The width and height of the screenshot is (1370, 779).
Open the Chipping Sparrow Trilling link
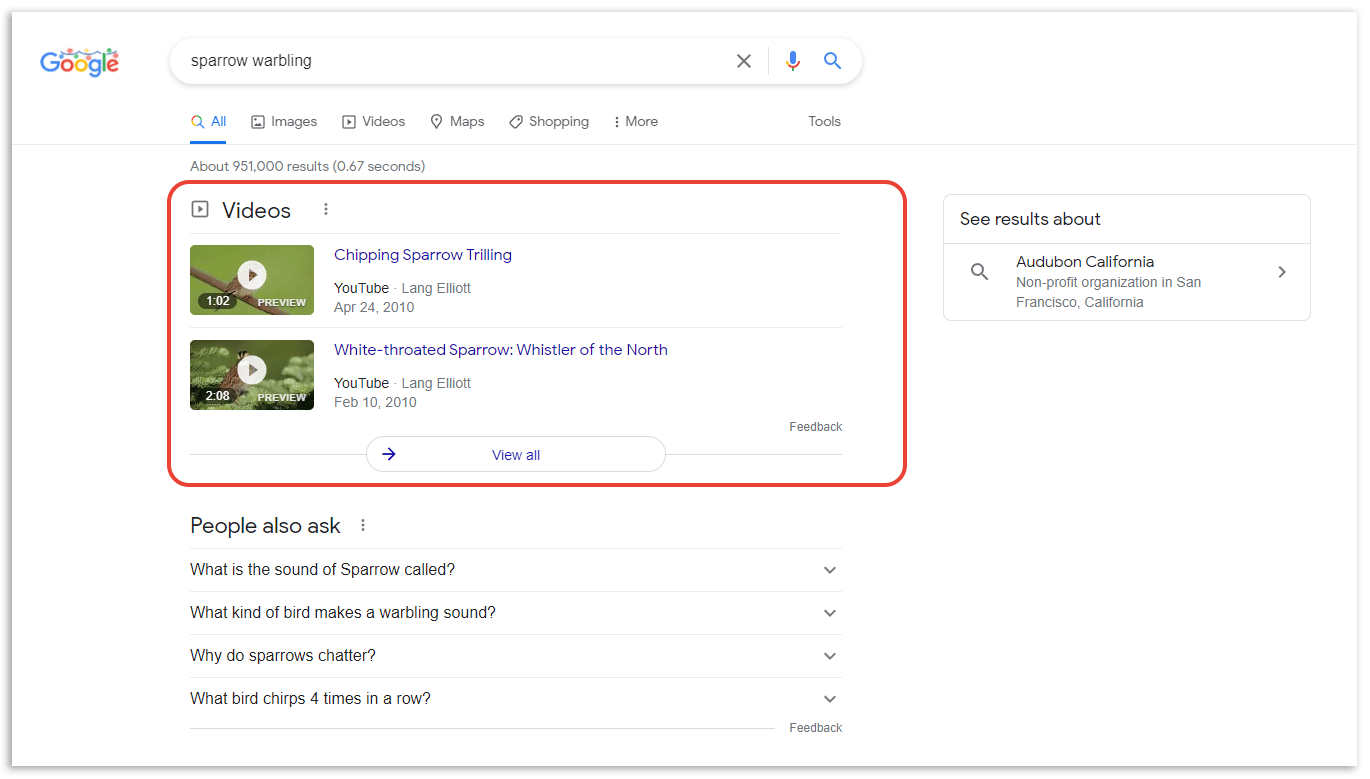pyautogui.click(x=423, y=255)
